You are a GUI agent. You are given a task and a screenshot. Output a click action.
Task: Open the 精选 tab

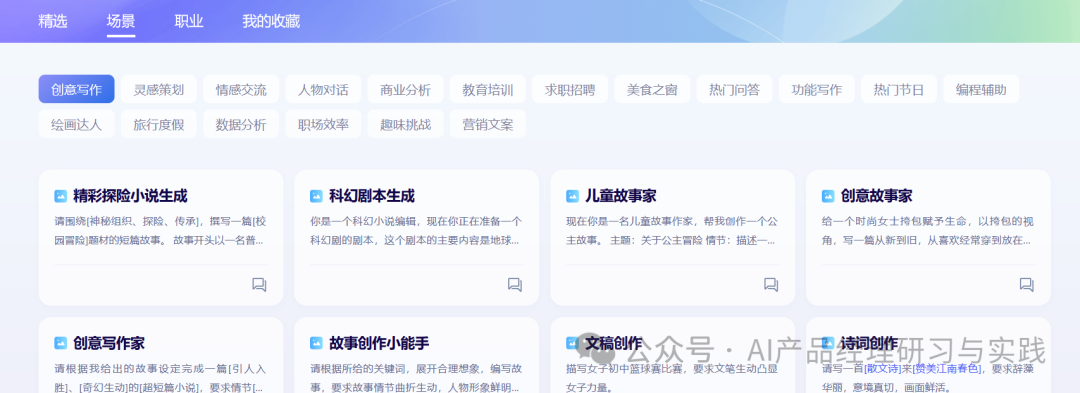53,21
